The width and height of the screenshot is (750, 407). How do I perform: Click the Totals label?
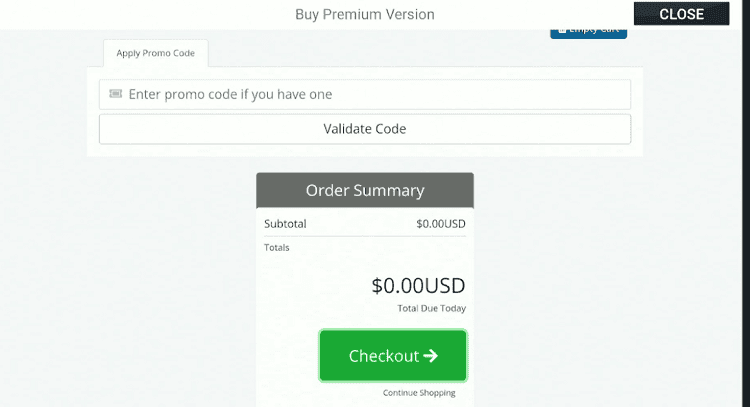click(x=277, y=247)
